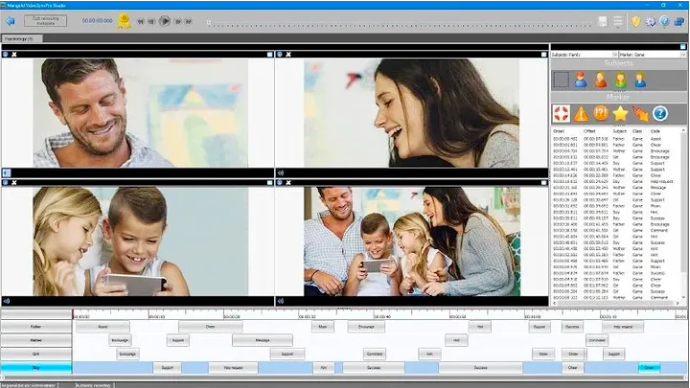Open settings gear icon in top toolbar

(x=650, y=21)
